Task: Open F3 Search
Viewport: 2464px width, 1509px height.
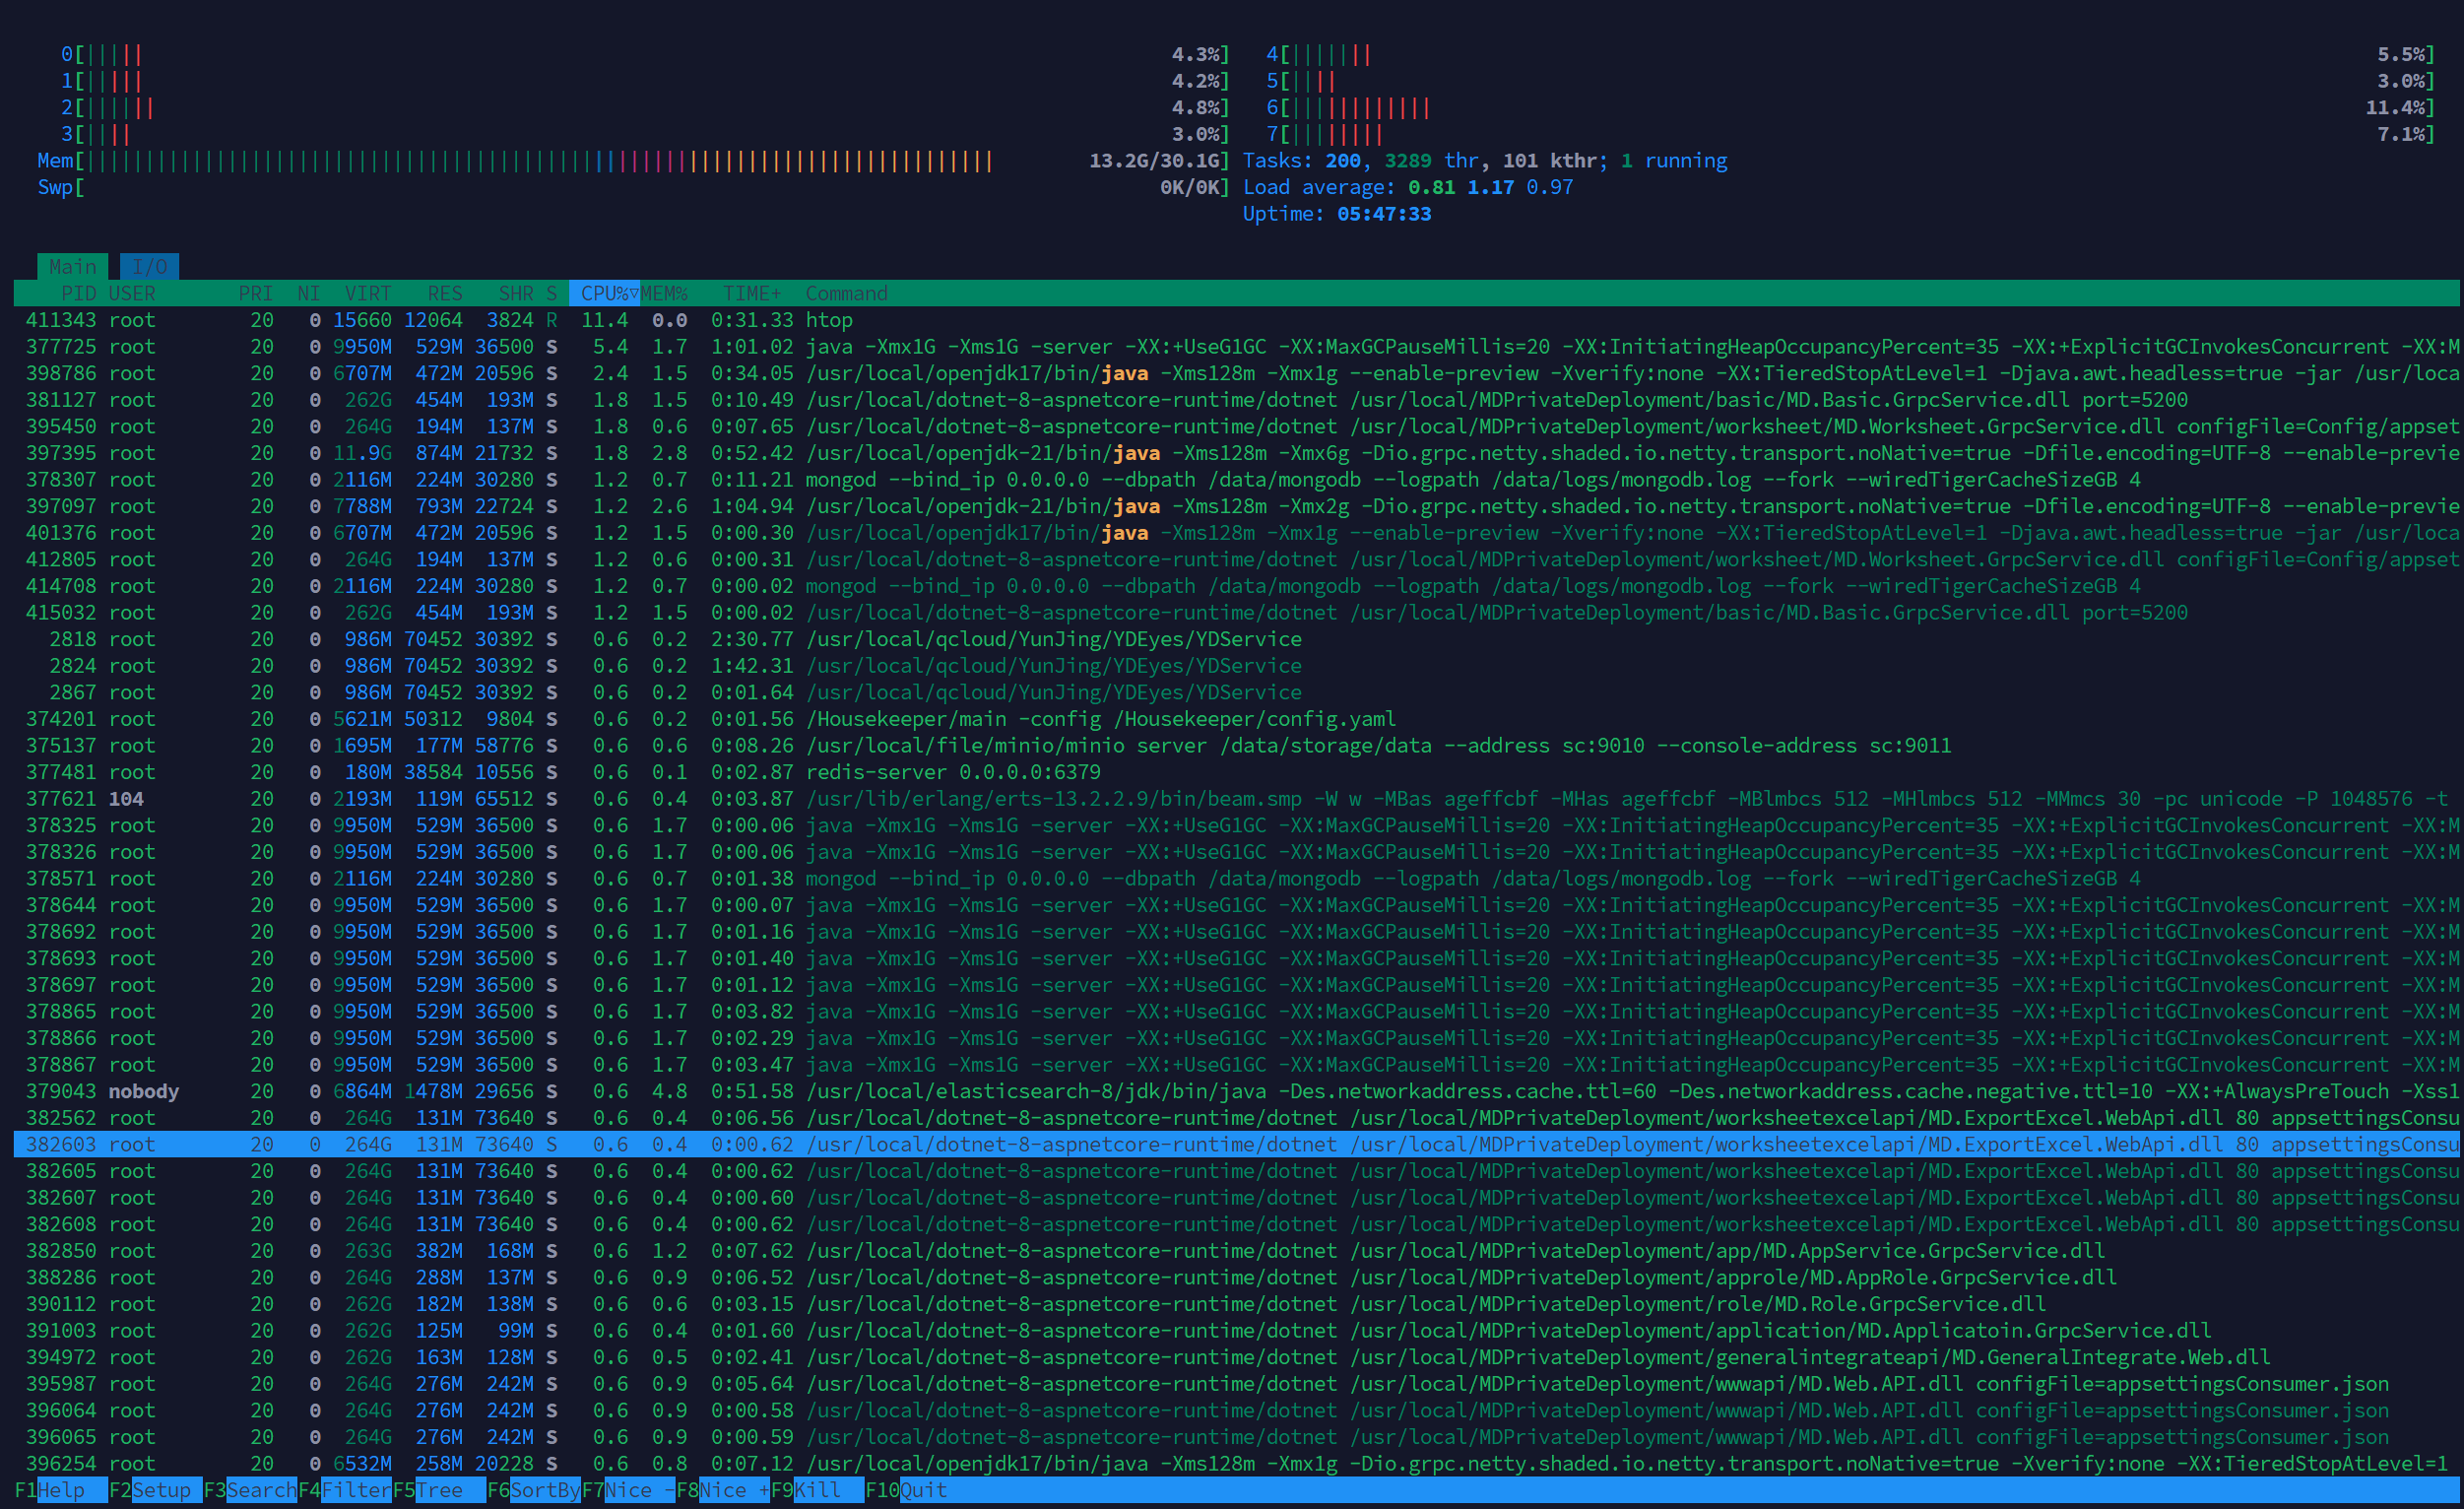Action: click(250, 1490)
